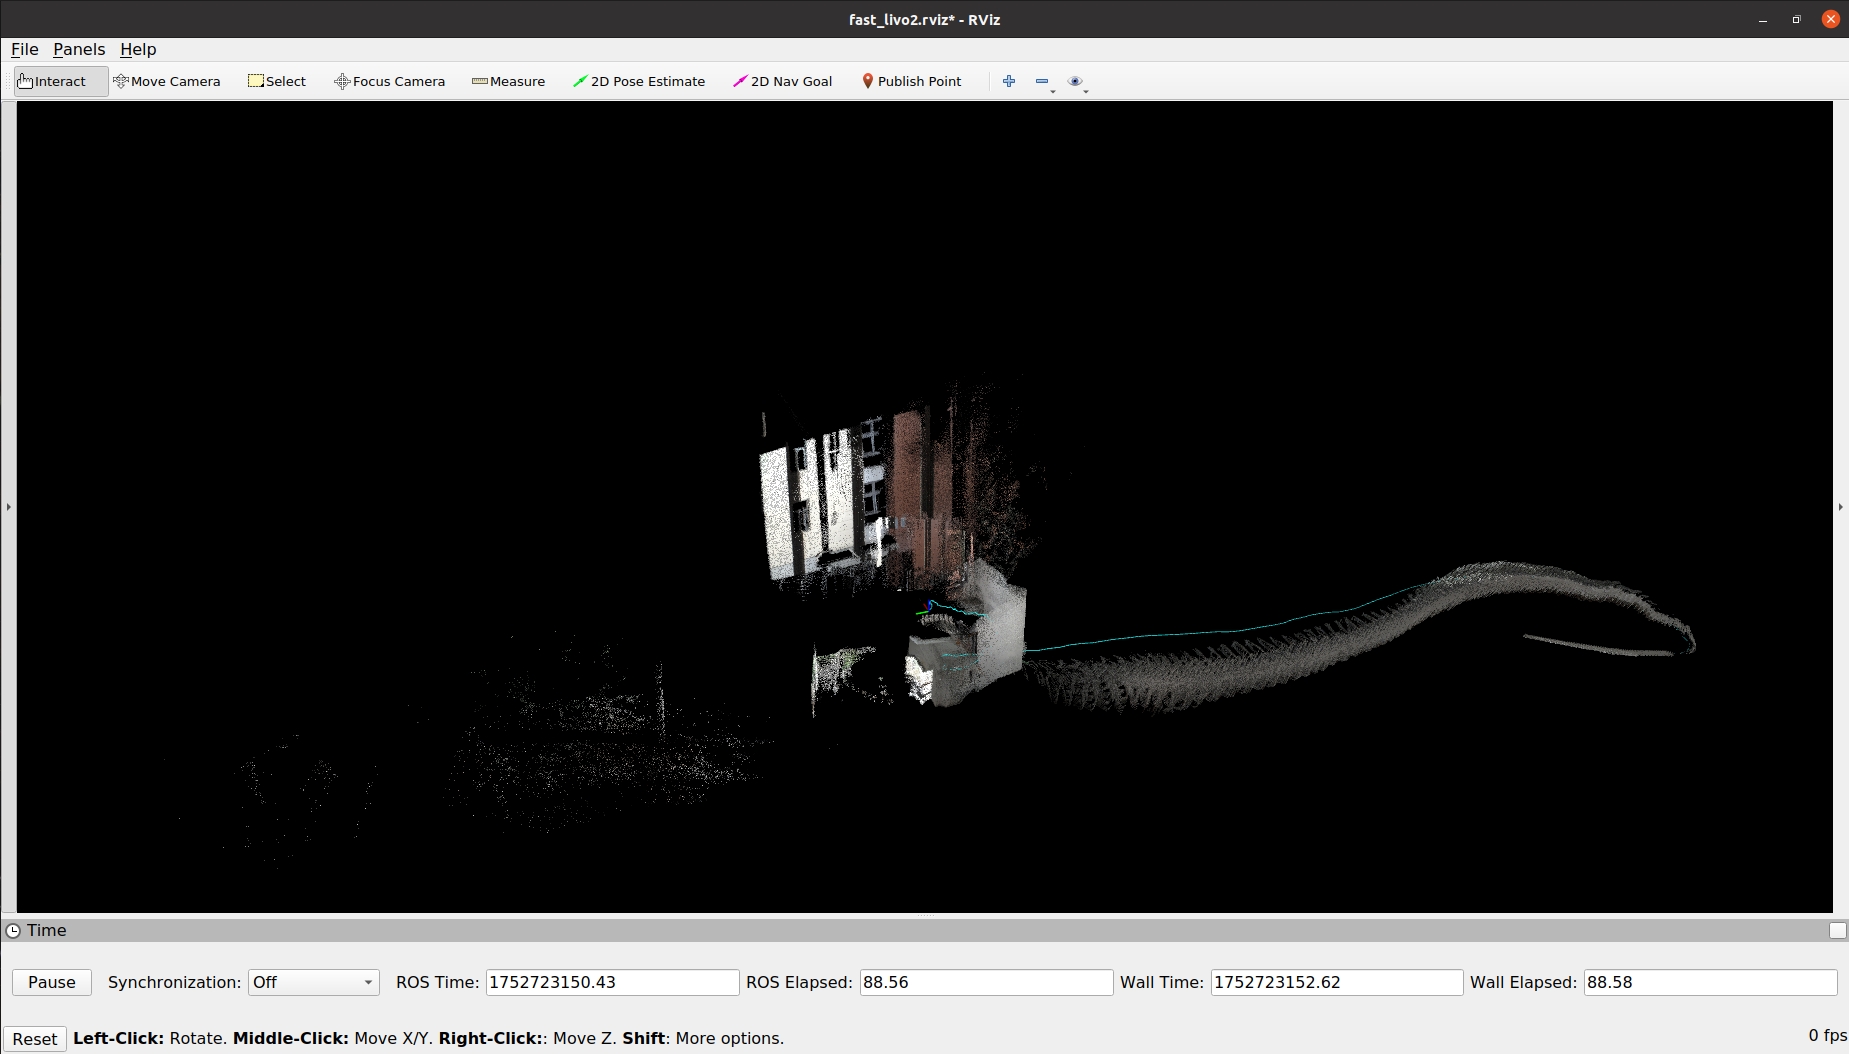The width and height of the screenshot is (1849, 1054).
Task: Click the Publish Point tool
Action: 911,81
